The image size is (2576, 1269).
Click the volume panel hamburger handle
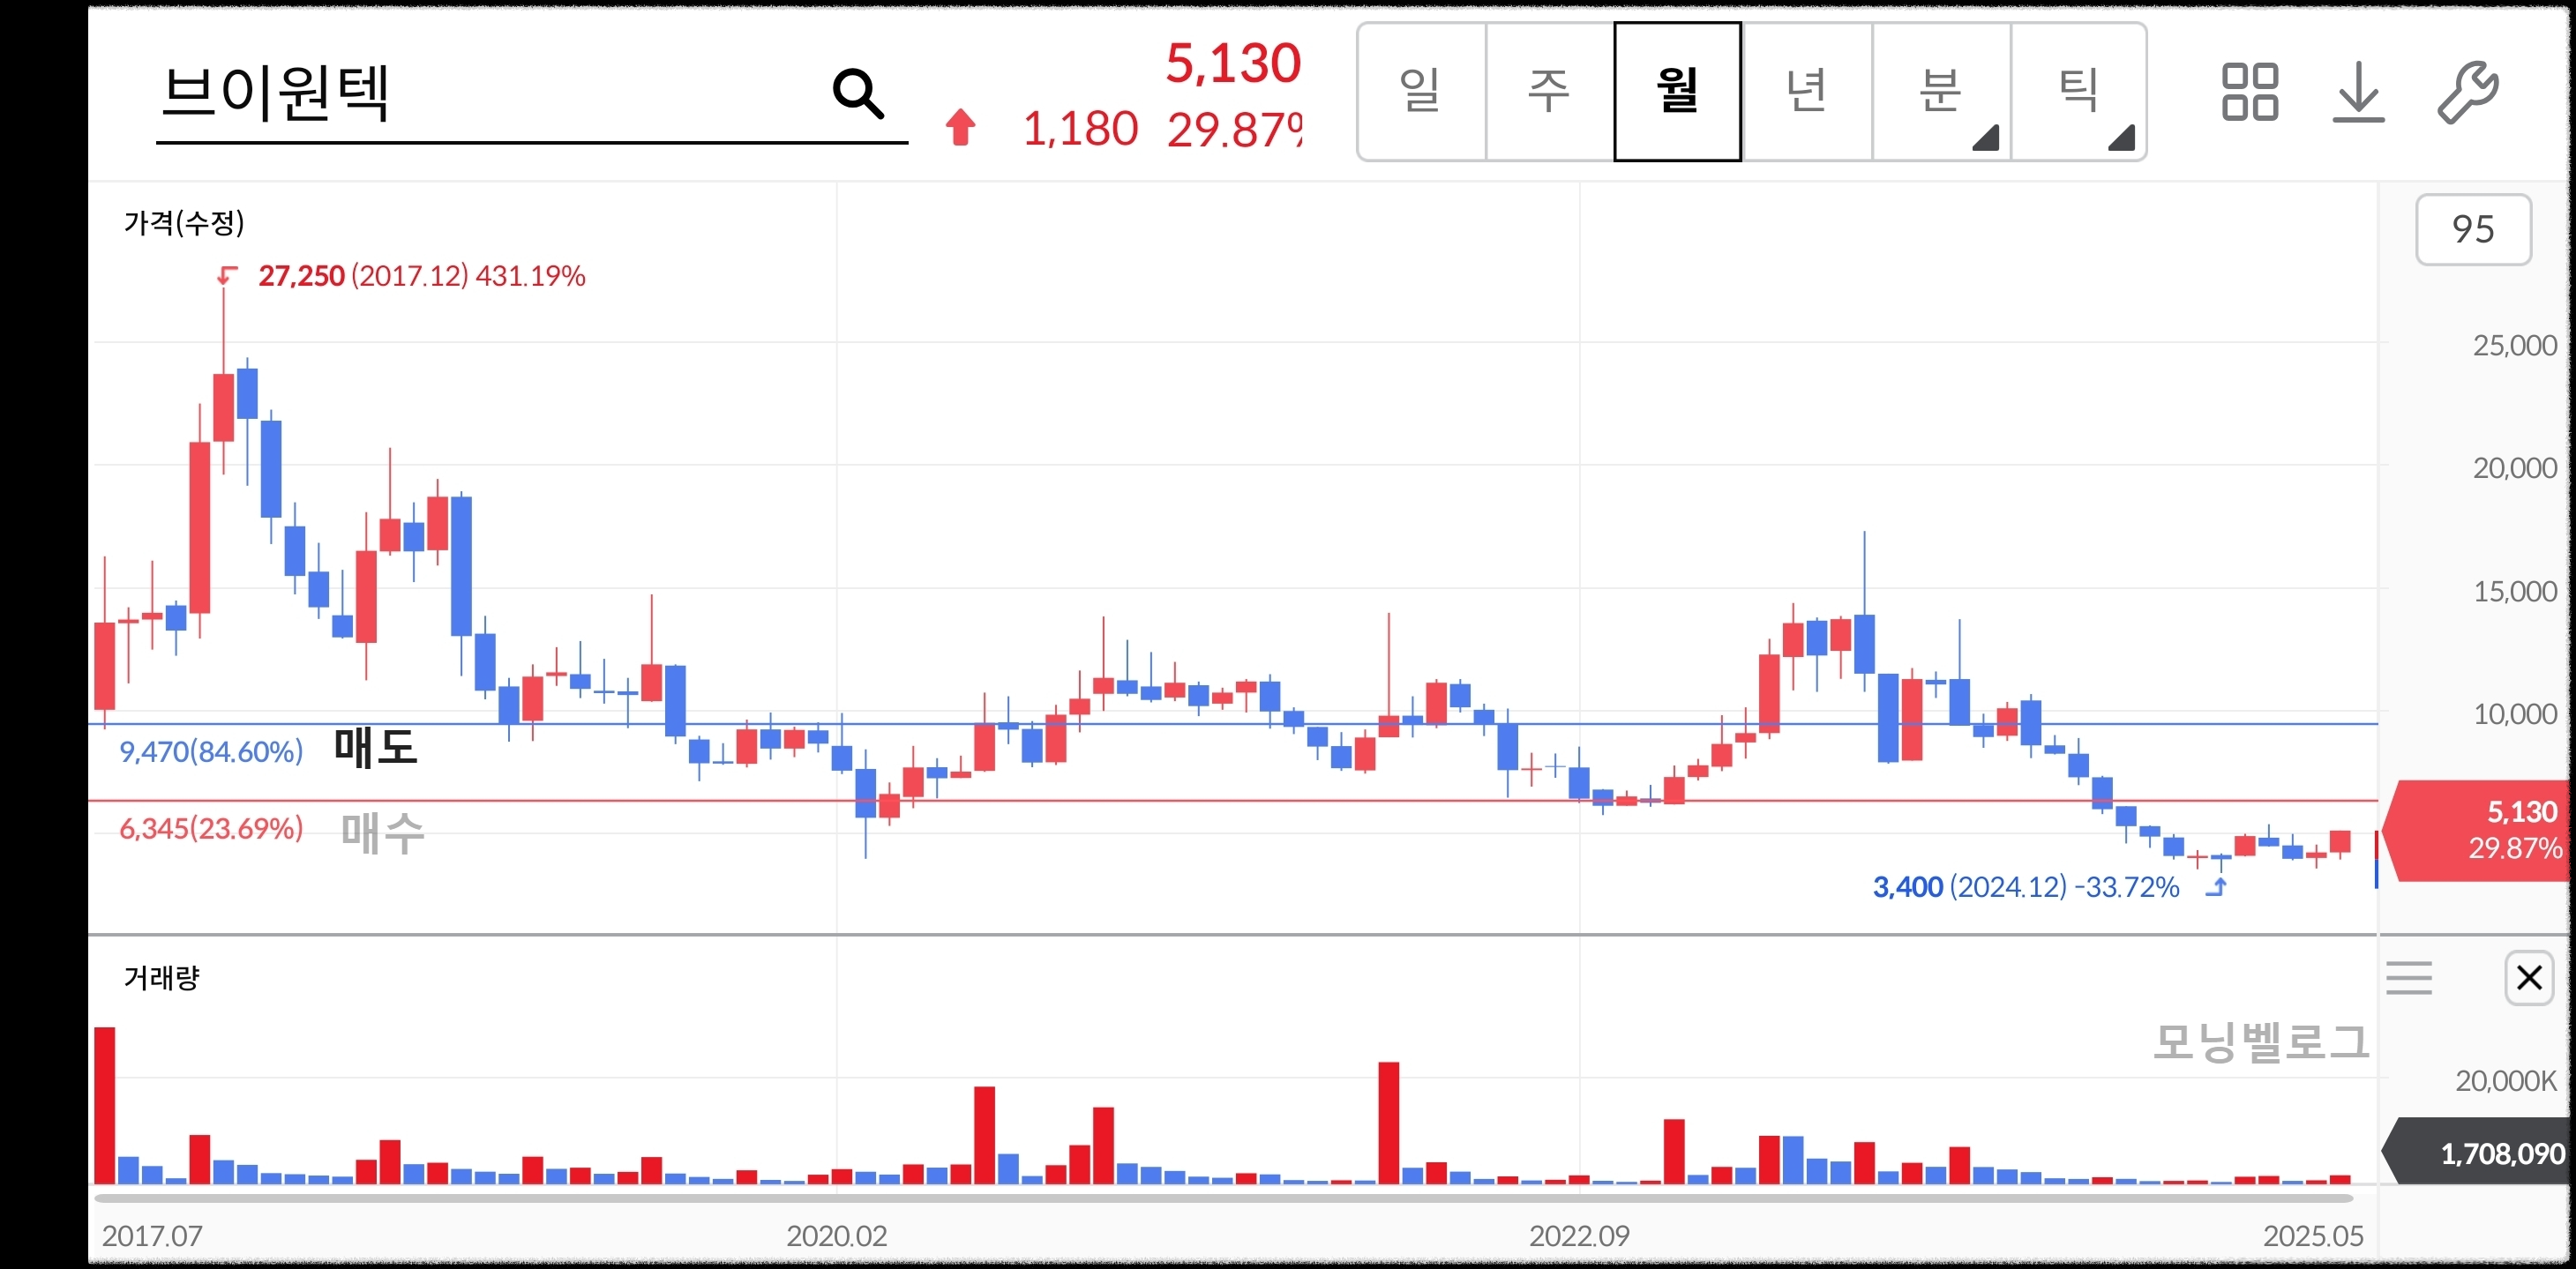[x=2408, y=977]
